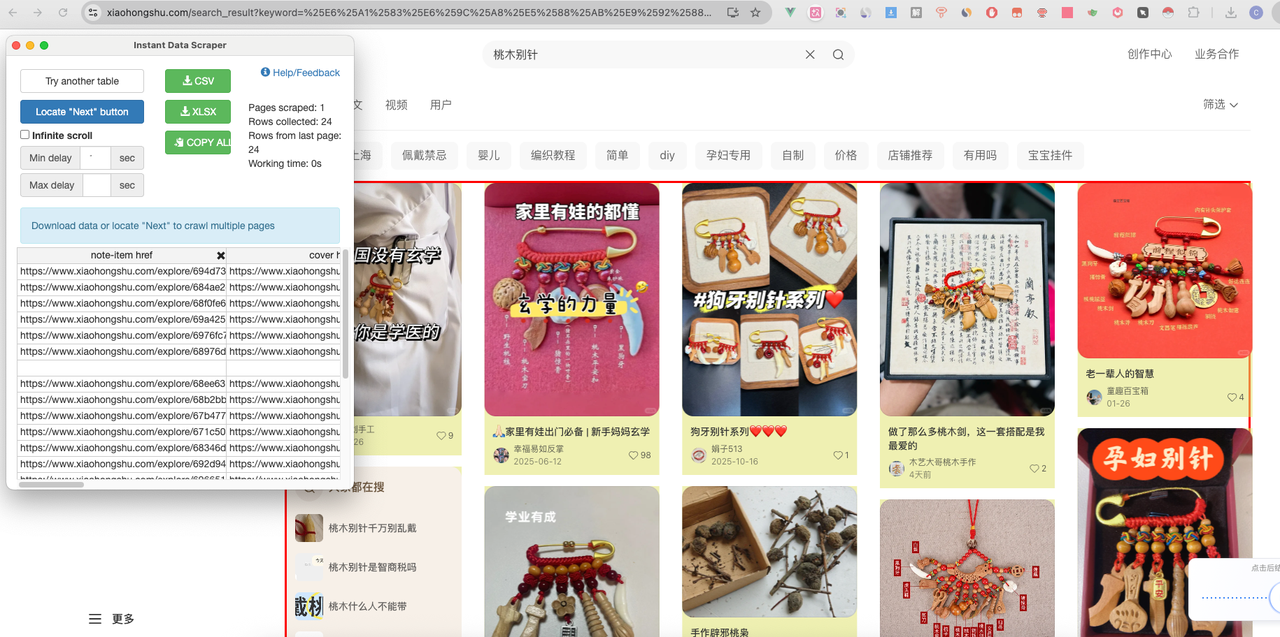Click heart icon on 做了那么多桃木剑 post
This screenshot has width=1280, height=637.
[x=1034, y=468]
